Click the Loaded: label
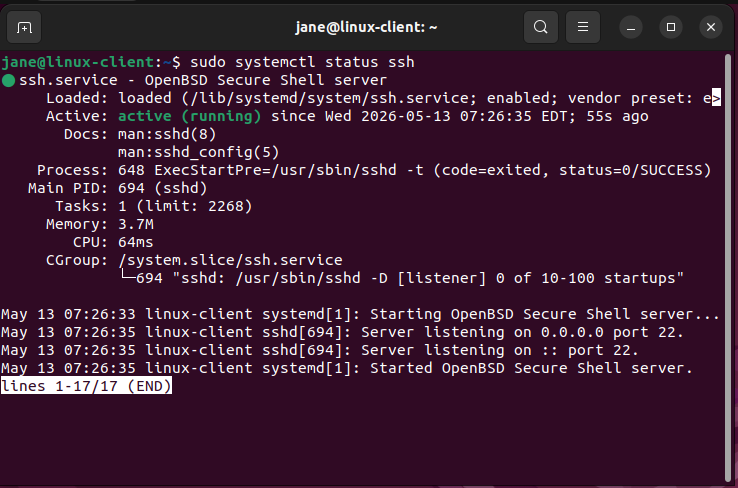The image size is (738, 488). [77, 98]
